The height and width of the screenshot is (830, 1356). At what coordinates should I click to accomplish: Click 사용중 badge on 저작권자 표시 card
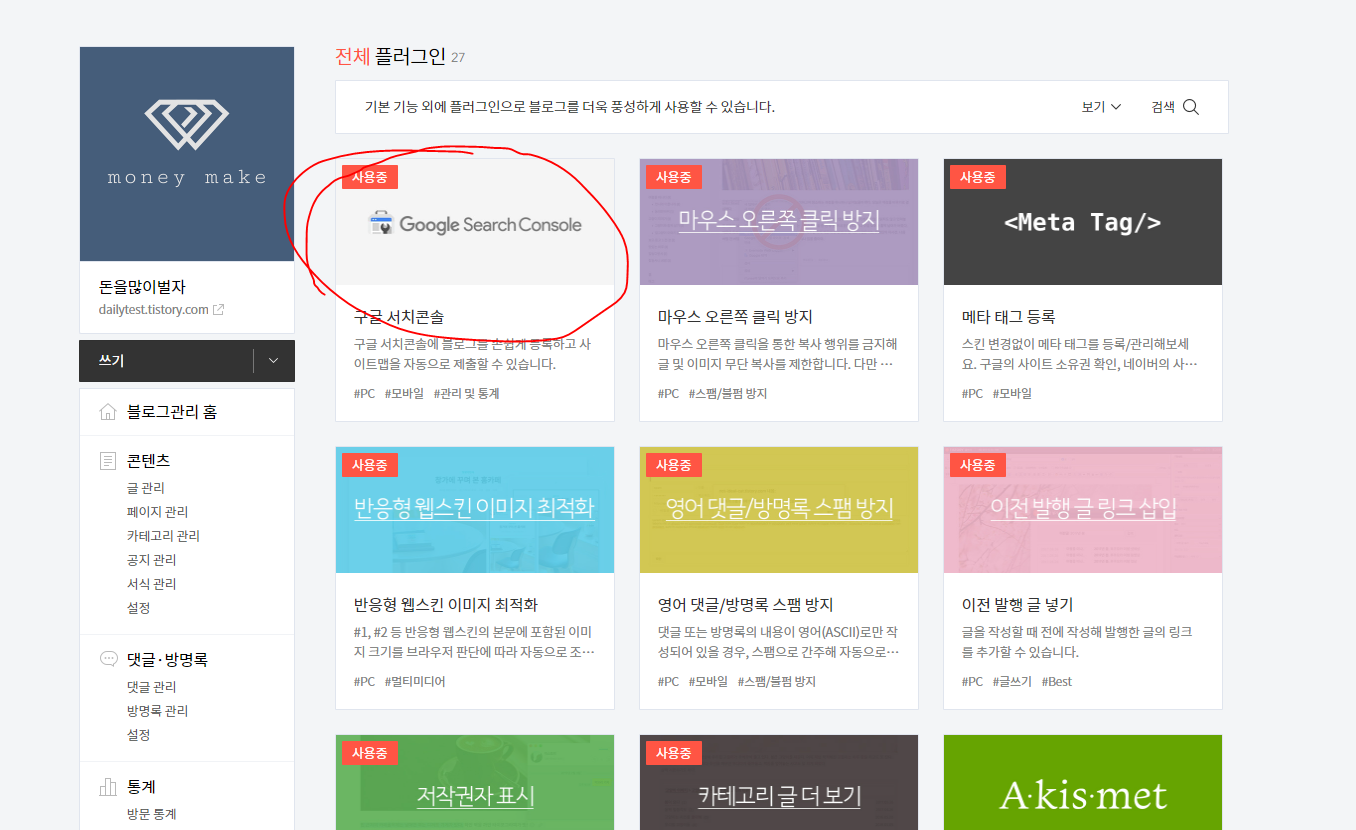[x=370, y=753]
